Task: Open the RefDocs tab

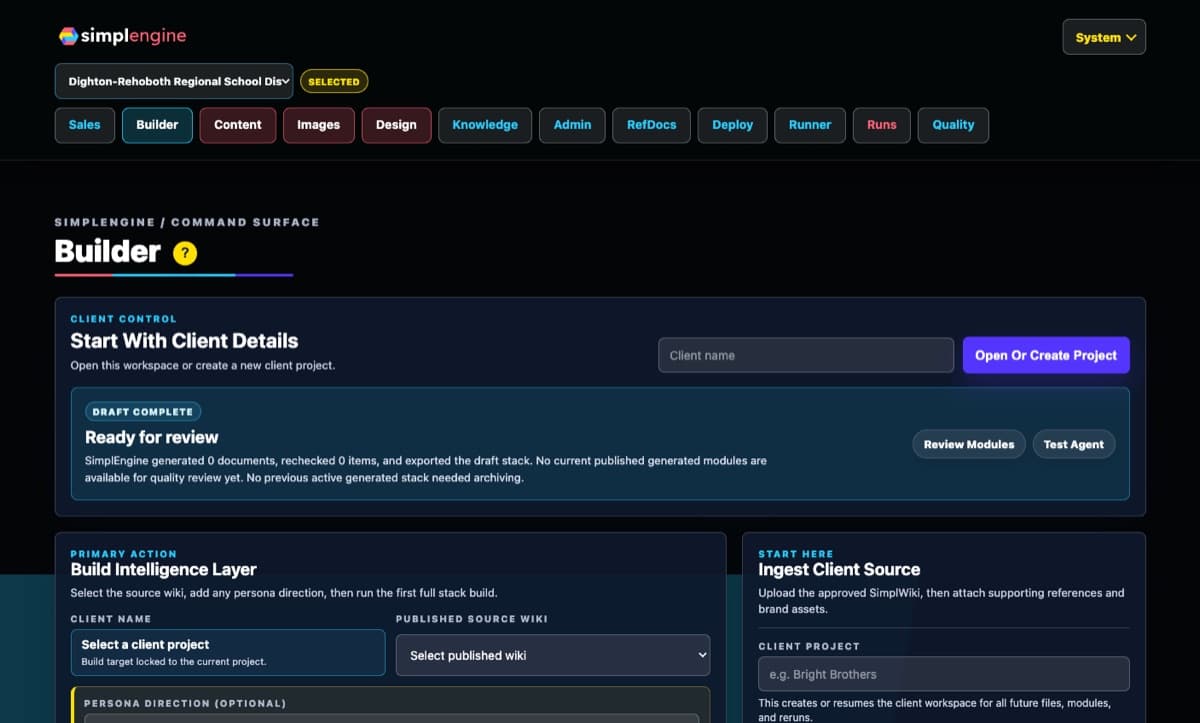Action: (x=652, y=125)
